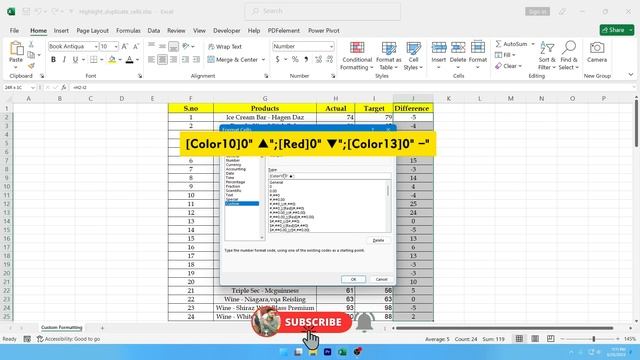Open Sort & Filter menu

click(547, 56)
